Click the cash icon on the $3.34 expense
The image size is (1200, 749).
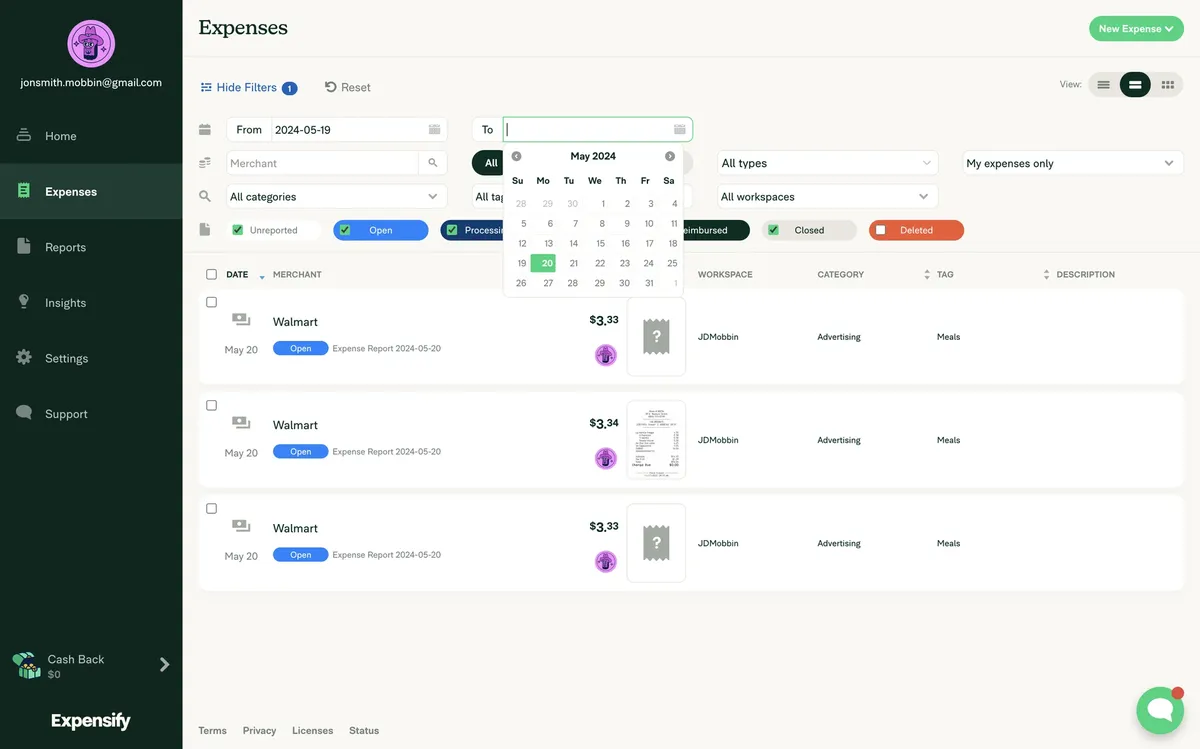coord(241,423)
